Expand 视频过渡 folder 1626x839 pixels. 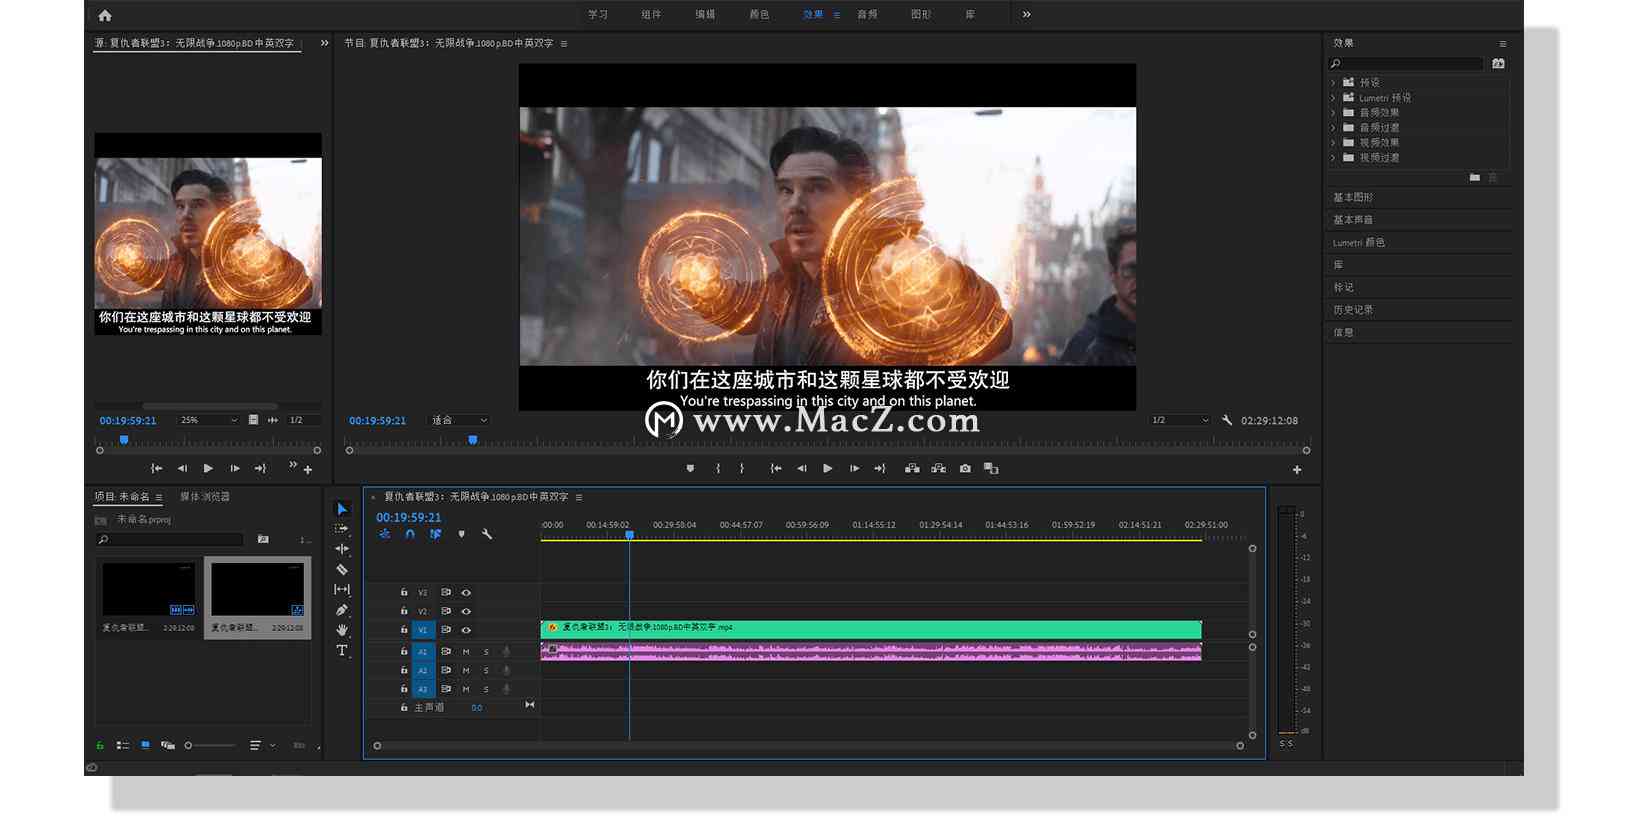tap(1334, 158)
